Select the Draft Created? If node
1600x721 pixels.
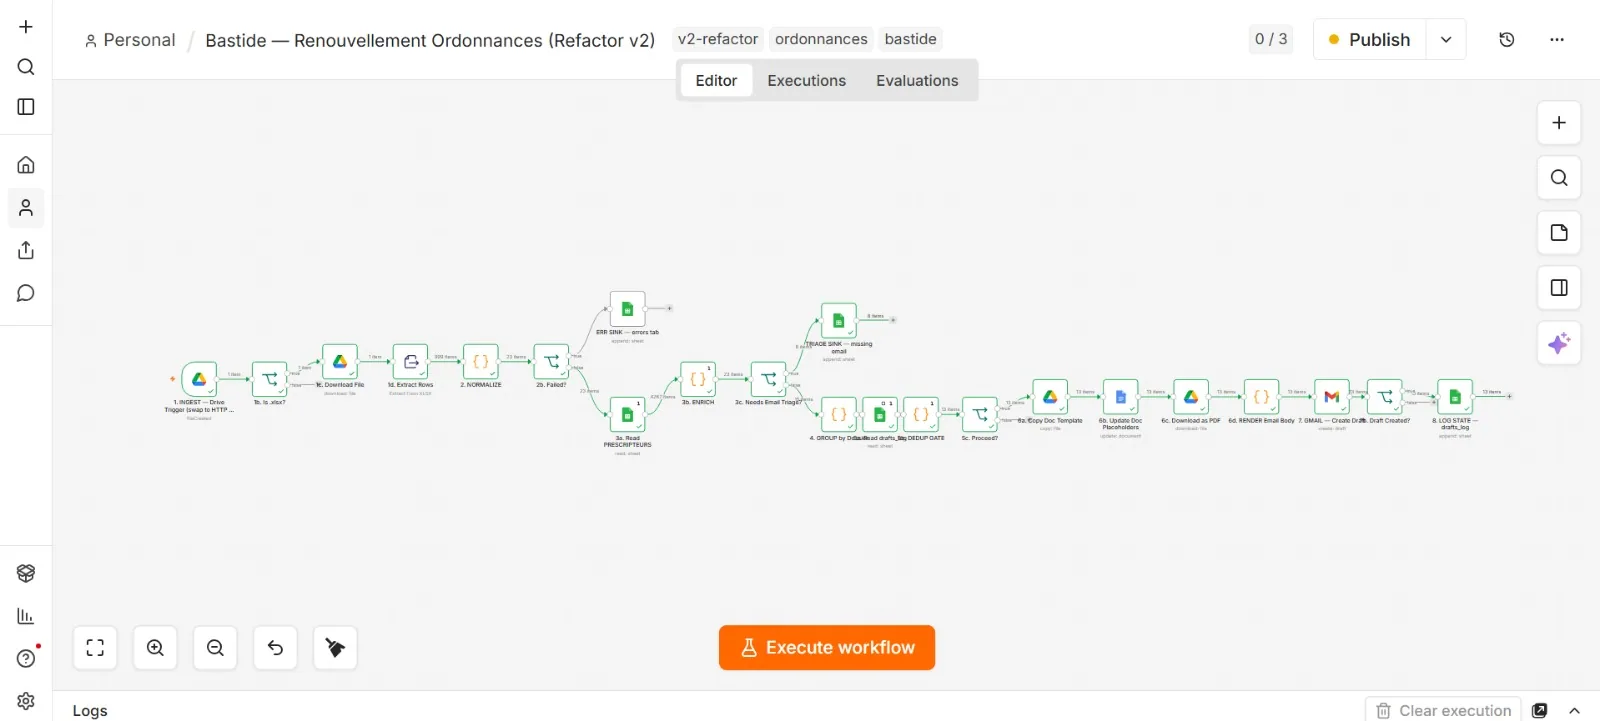1385,397
